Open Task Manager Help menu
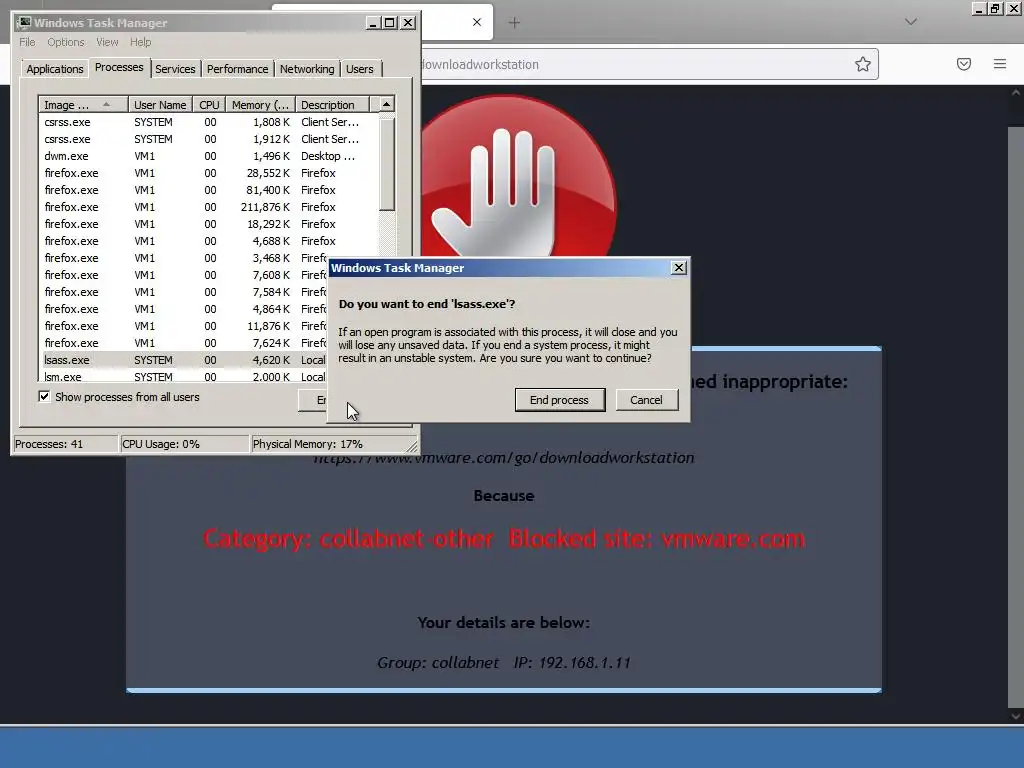 coord(140,42)
